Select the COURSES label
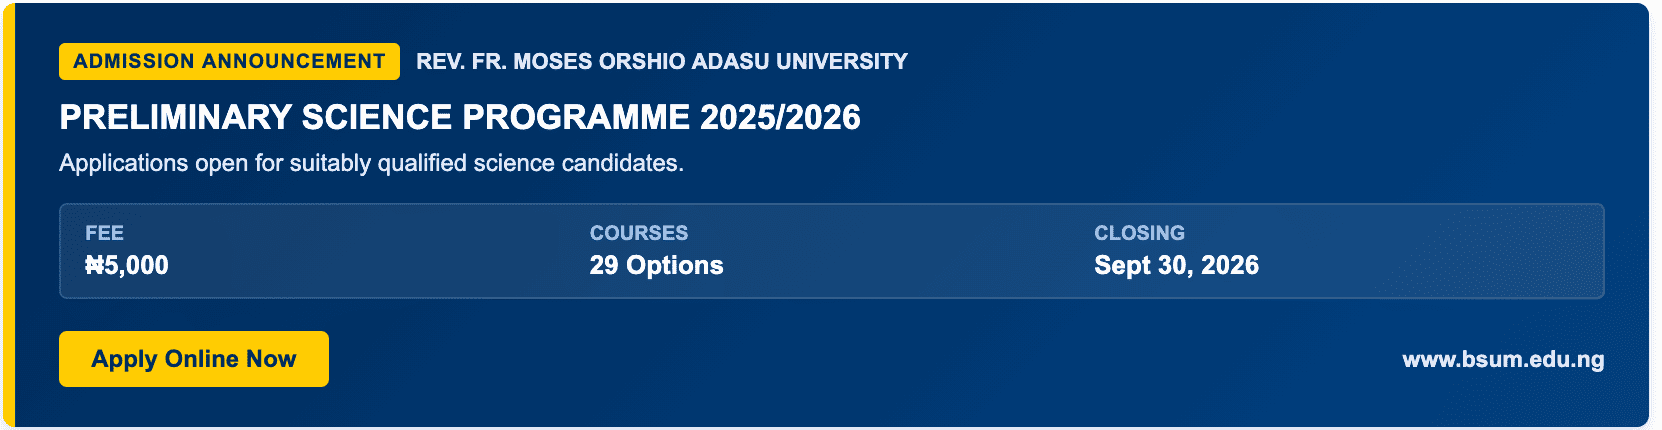 coord(639,233)
